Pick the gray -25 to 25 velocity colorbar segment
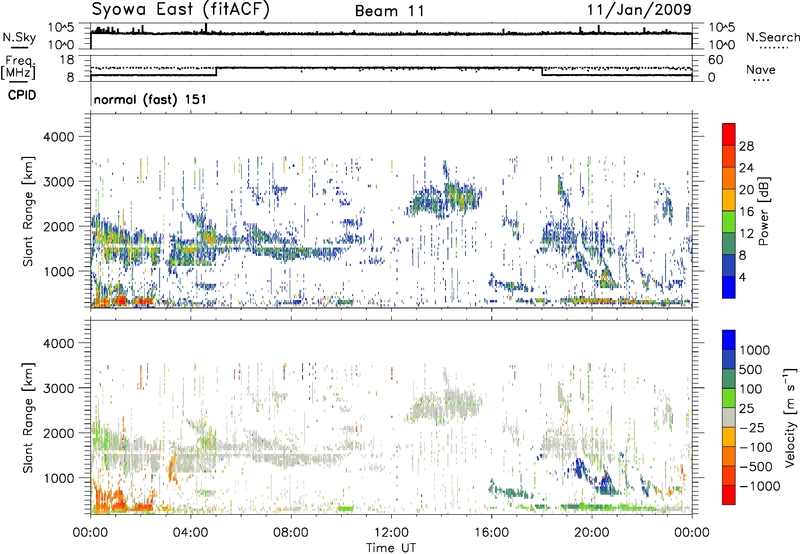Viewport: 800px width, 554px height. coord(729,418)
